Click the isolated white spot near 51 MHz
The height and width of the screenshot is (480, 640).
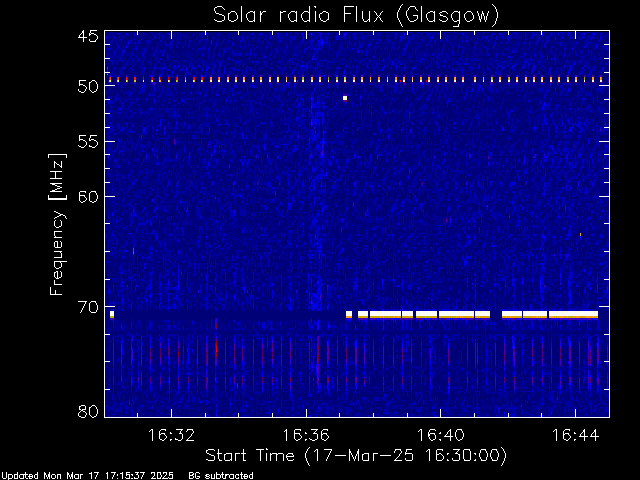345,98
